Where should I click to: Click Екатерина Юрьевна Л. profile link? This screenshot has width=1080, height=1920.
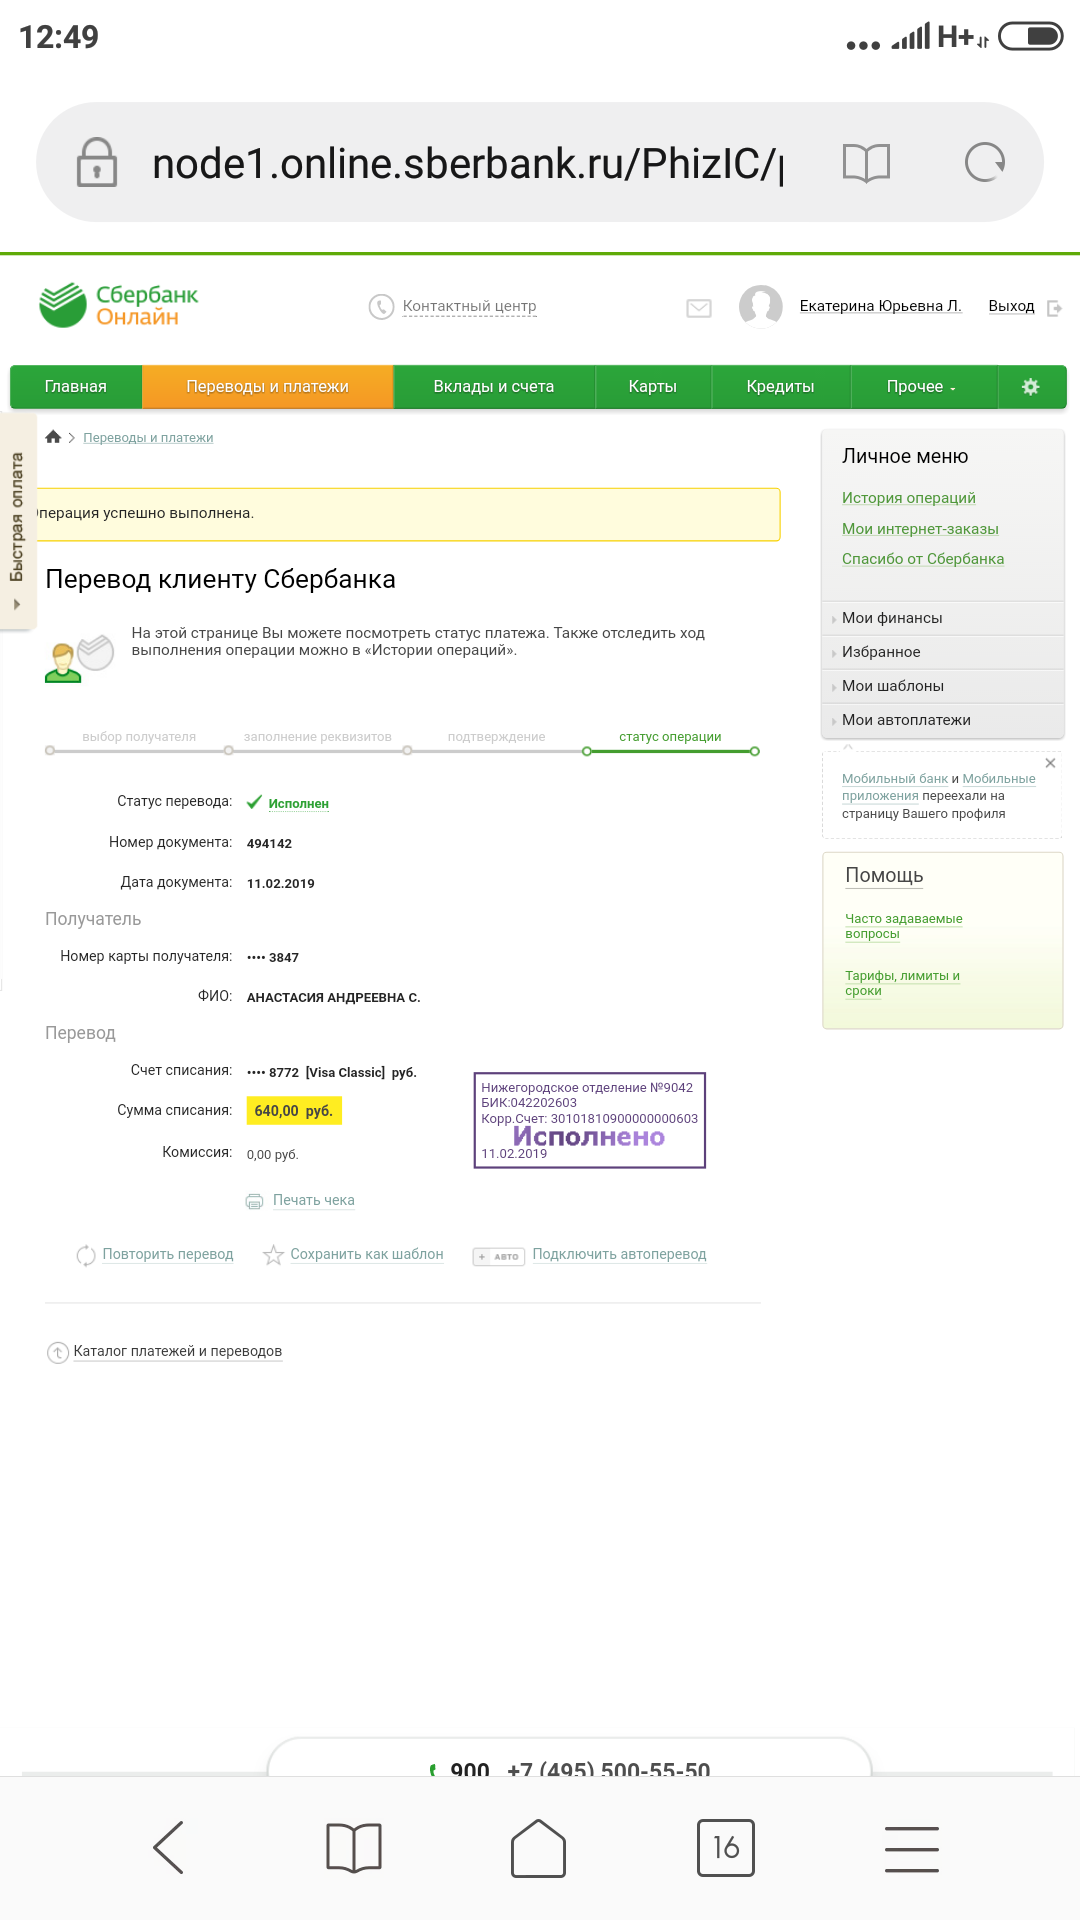(x=881, y=306)
